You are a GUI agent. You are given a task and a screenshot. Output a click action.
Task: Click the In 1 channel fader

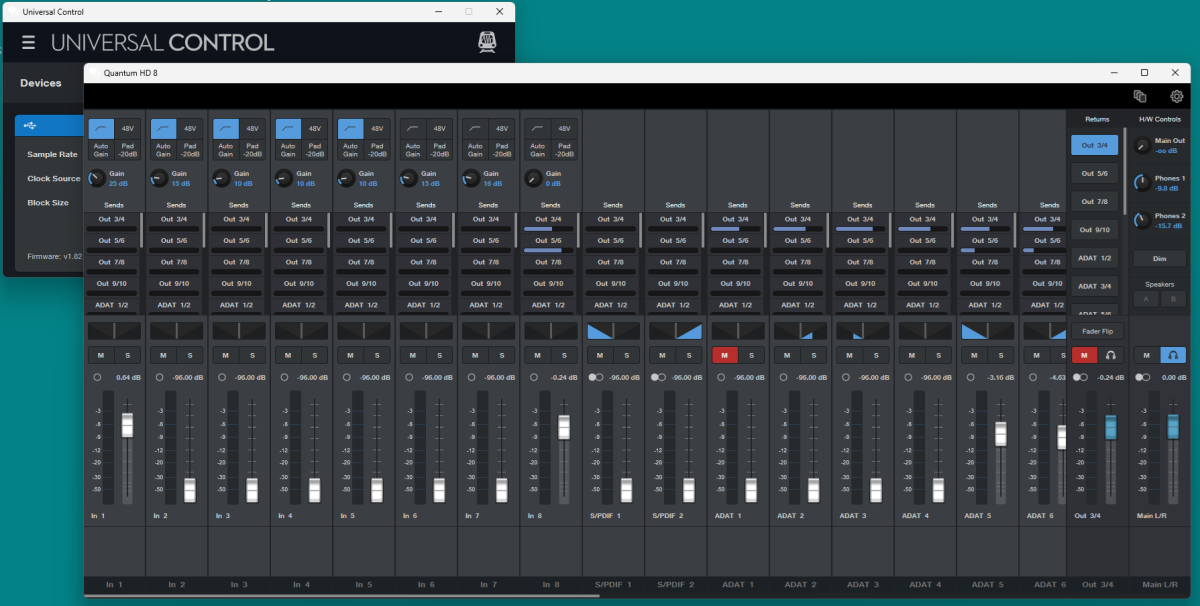[x=127, y=424]
